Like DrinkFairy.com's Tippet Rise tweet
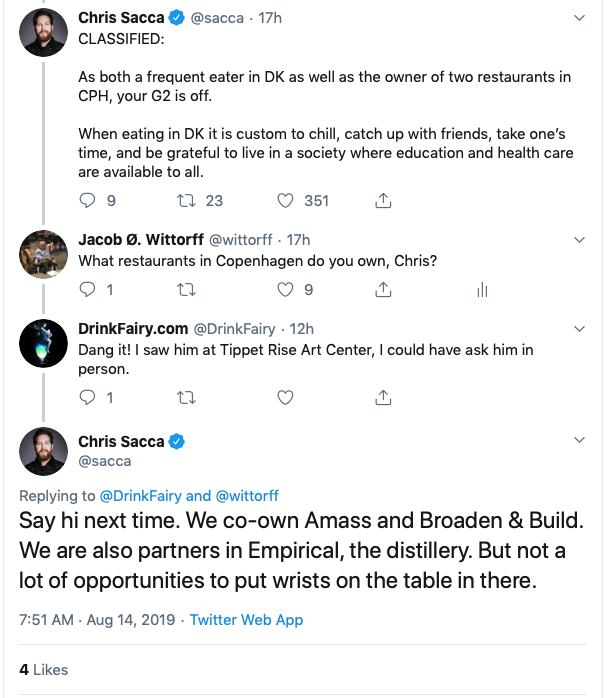 coord(285,397)
